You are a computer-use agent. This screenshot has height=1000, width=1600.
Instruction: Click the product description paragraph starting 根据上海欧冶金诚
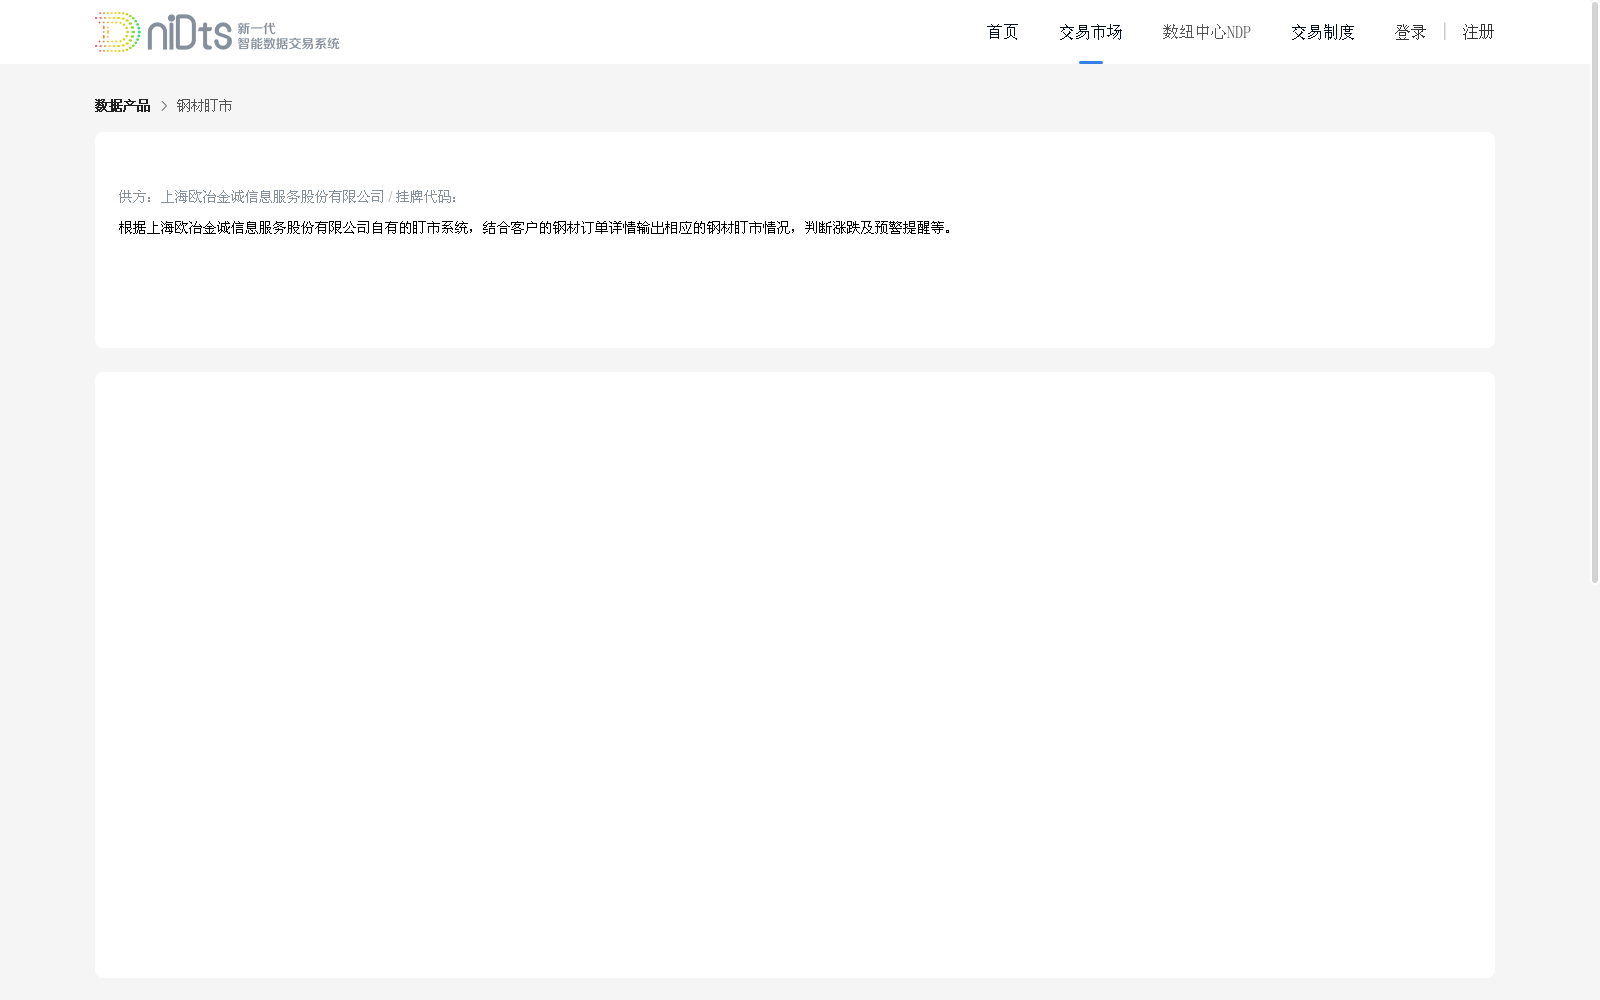click(535, 228)
